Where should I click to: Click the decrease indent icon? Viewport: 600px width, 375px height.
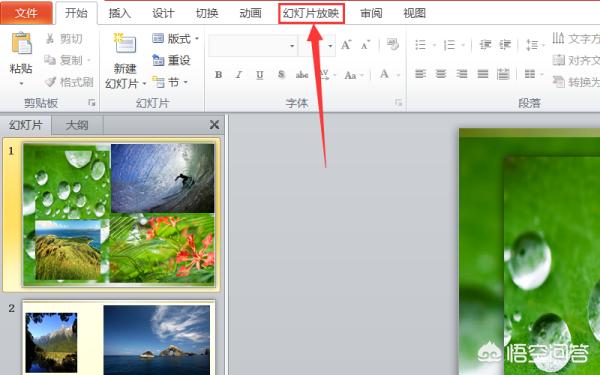tap(485, 45)
